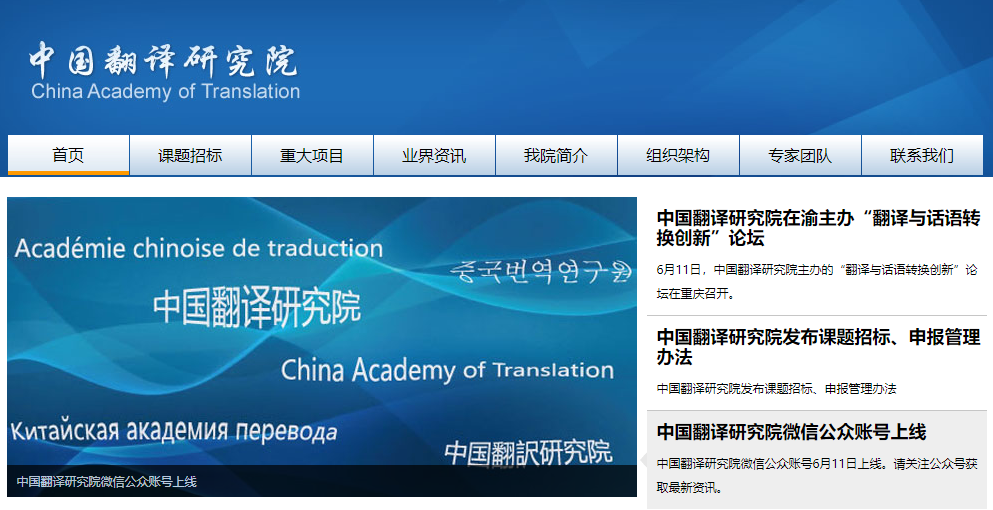Viewport: 993px width, 510px height.
Task: Open headline 中国翻译研究院发布课题招标、申报管理办法
Action: [x=818, y=347]
